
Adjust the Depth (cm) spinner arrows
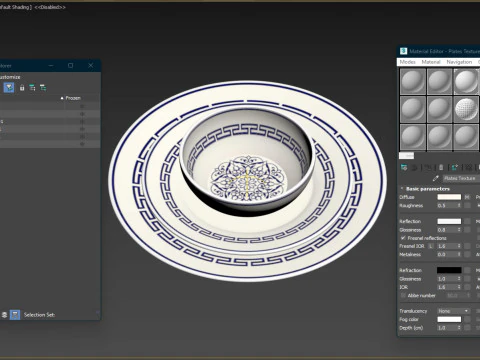459,328
